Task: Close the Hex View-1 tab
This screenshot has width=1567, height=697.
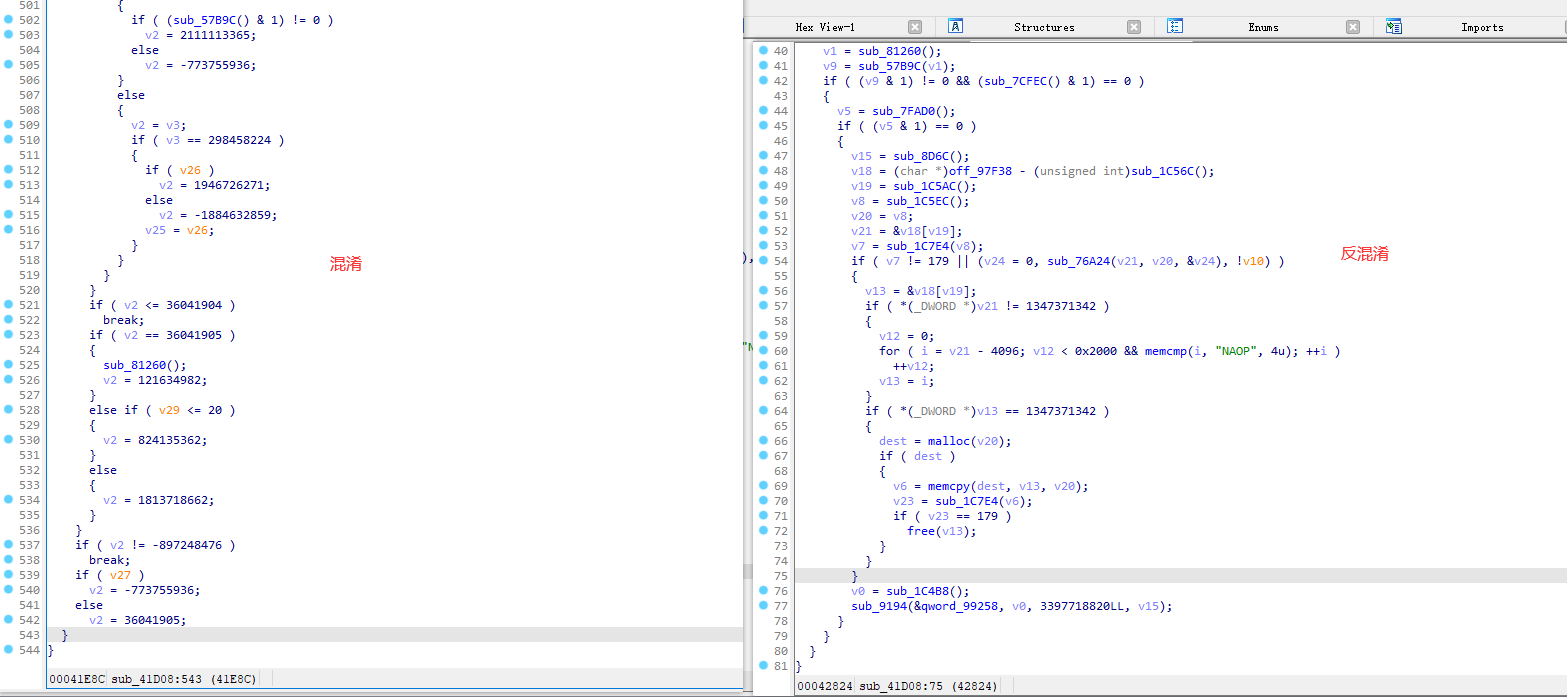Action: click(x=915, y=27)
